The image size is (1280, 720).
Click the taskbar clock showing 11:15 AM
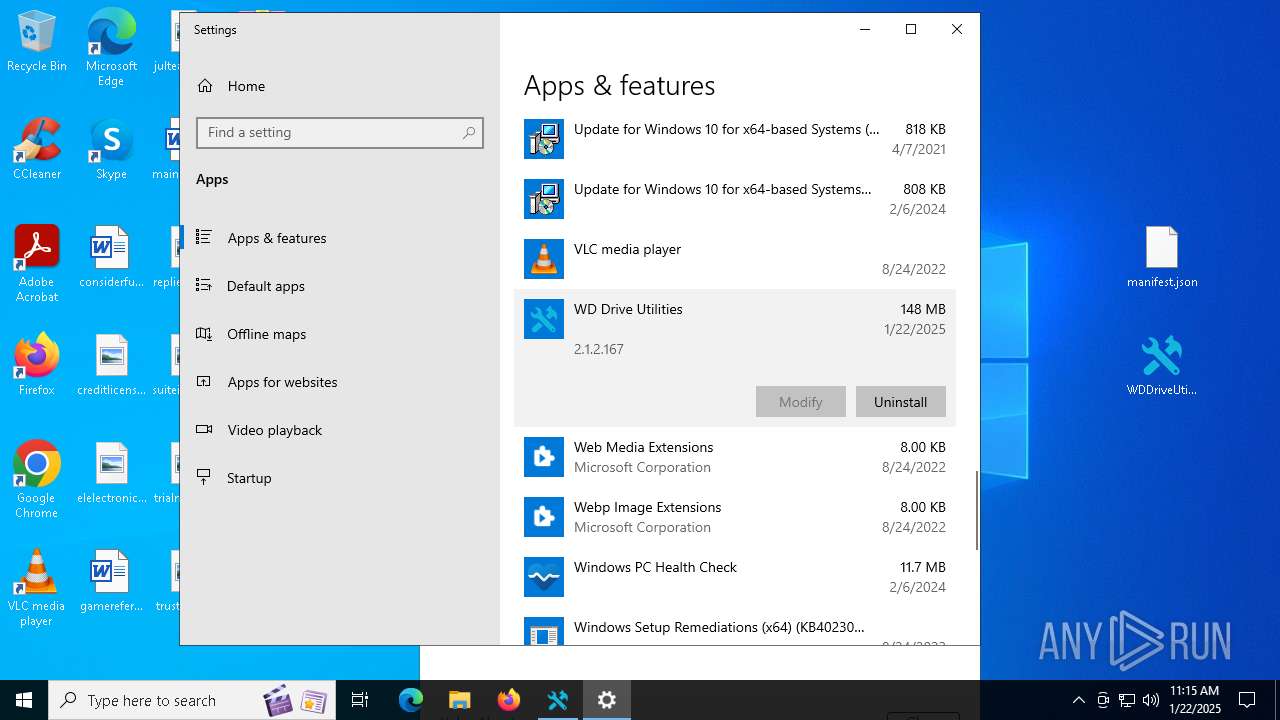[1195, 700]
